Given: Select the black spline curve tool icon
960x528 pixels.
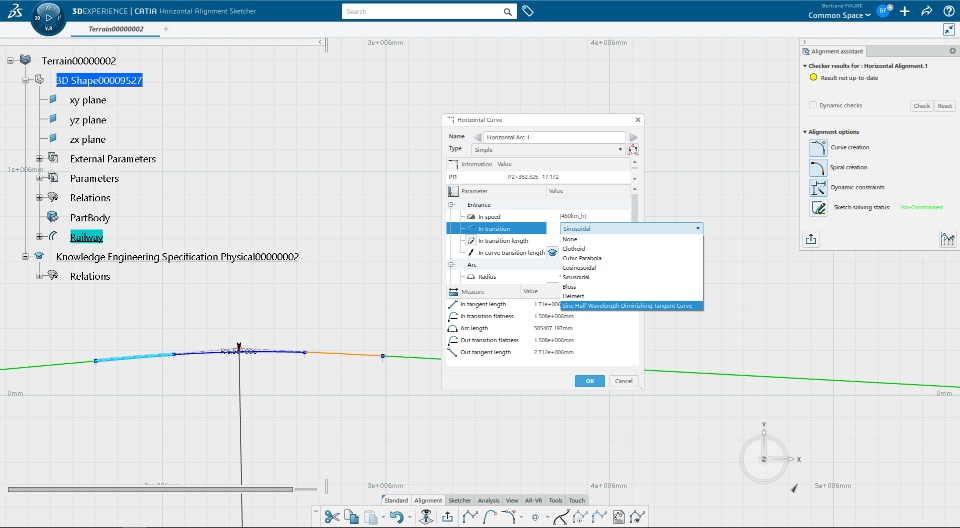Looking at the screenshot, I should 561,518.
